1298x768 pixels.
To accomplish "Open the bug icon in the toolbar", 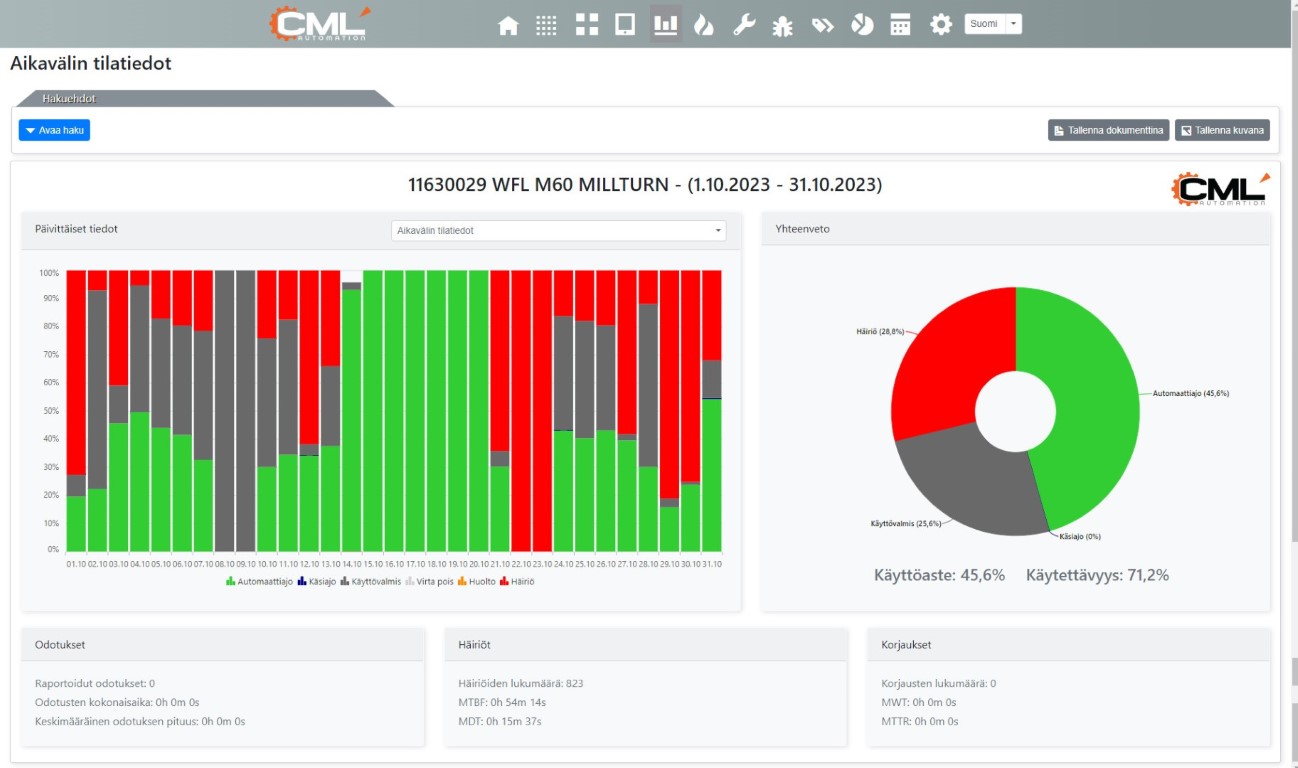I will [782, 26].
